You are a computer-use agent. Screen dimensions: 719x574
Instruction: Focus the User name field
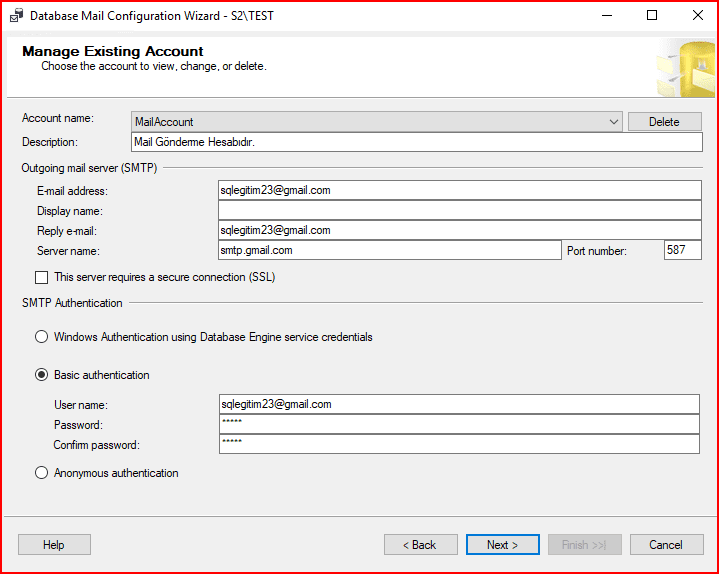(458, 404)
